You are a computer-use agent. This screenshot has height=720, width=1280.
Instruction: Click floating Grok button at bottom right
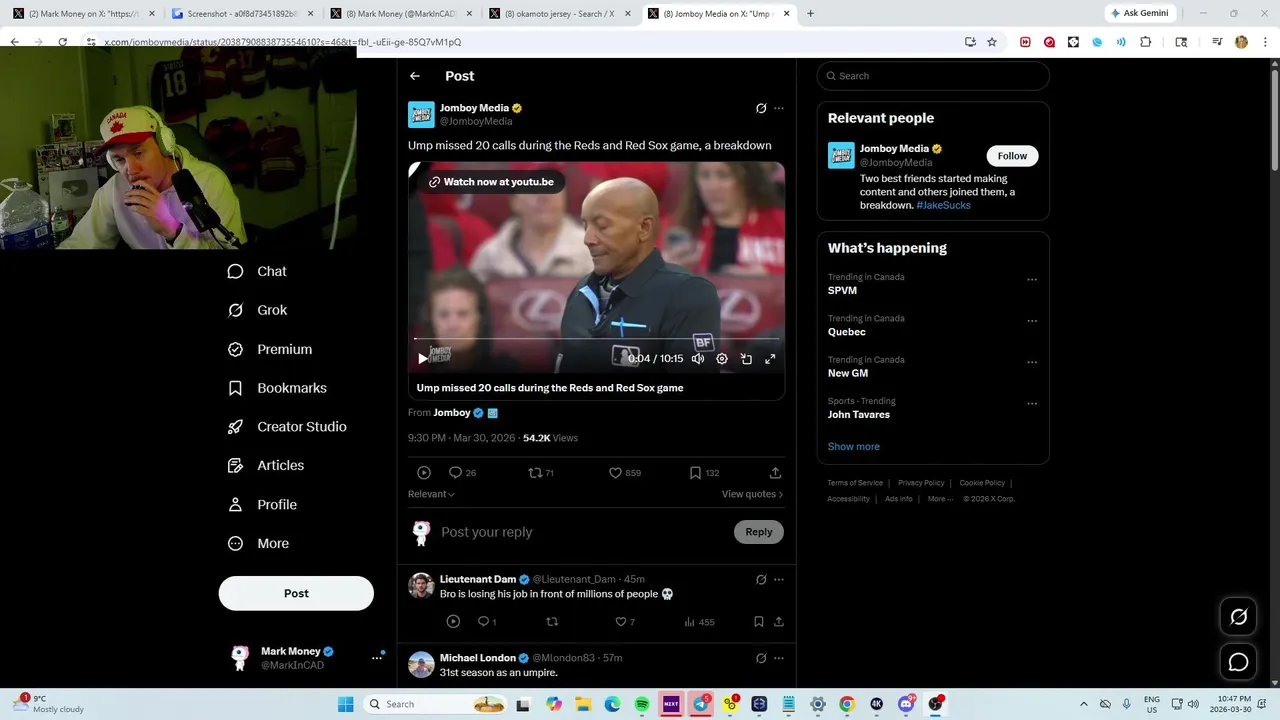[1238, 617]
